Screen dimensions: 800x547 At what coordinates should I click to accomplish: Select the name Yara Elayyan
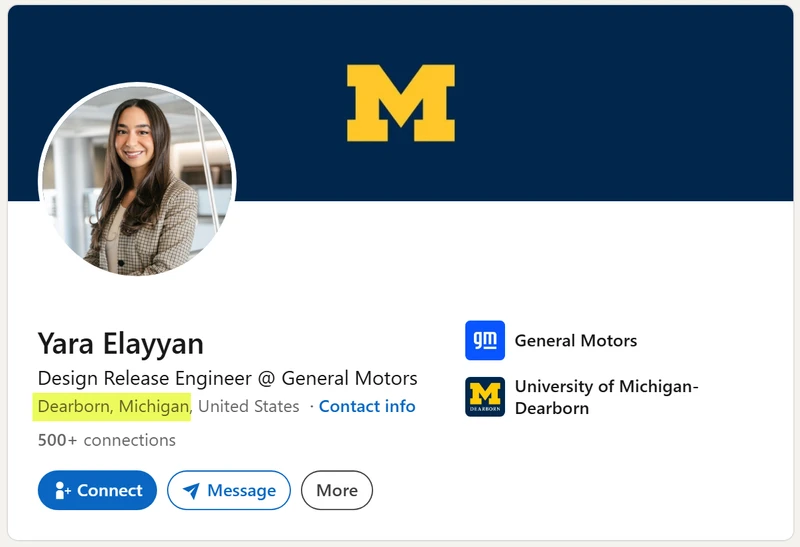(x=120, y=343)
